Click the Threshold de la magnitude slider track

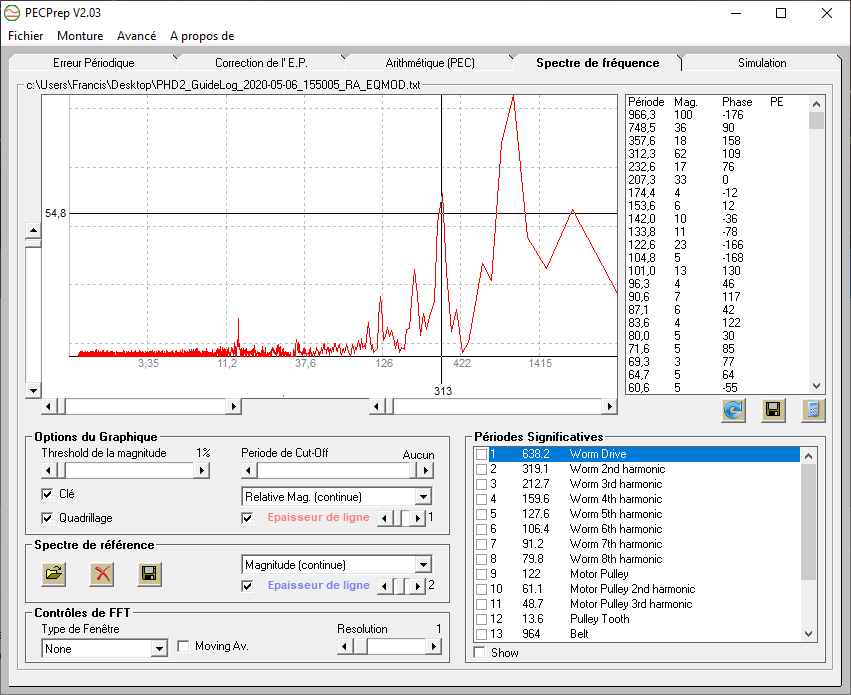(x=125, y=470)
